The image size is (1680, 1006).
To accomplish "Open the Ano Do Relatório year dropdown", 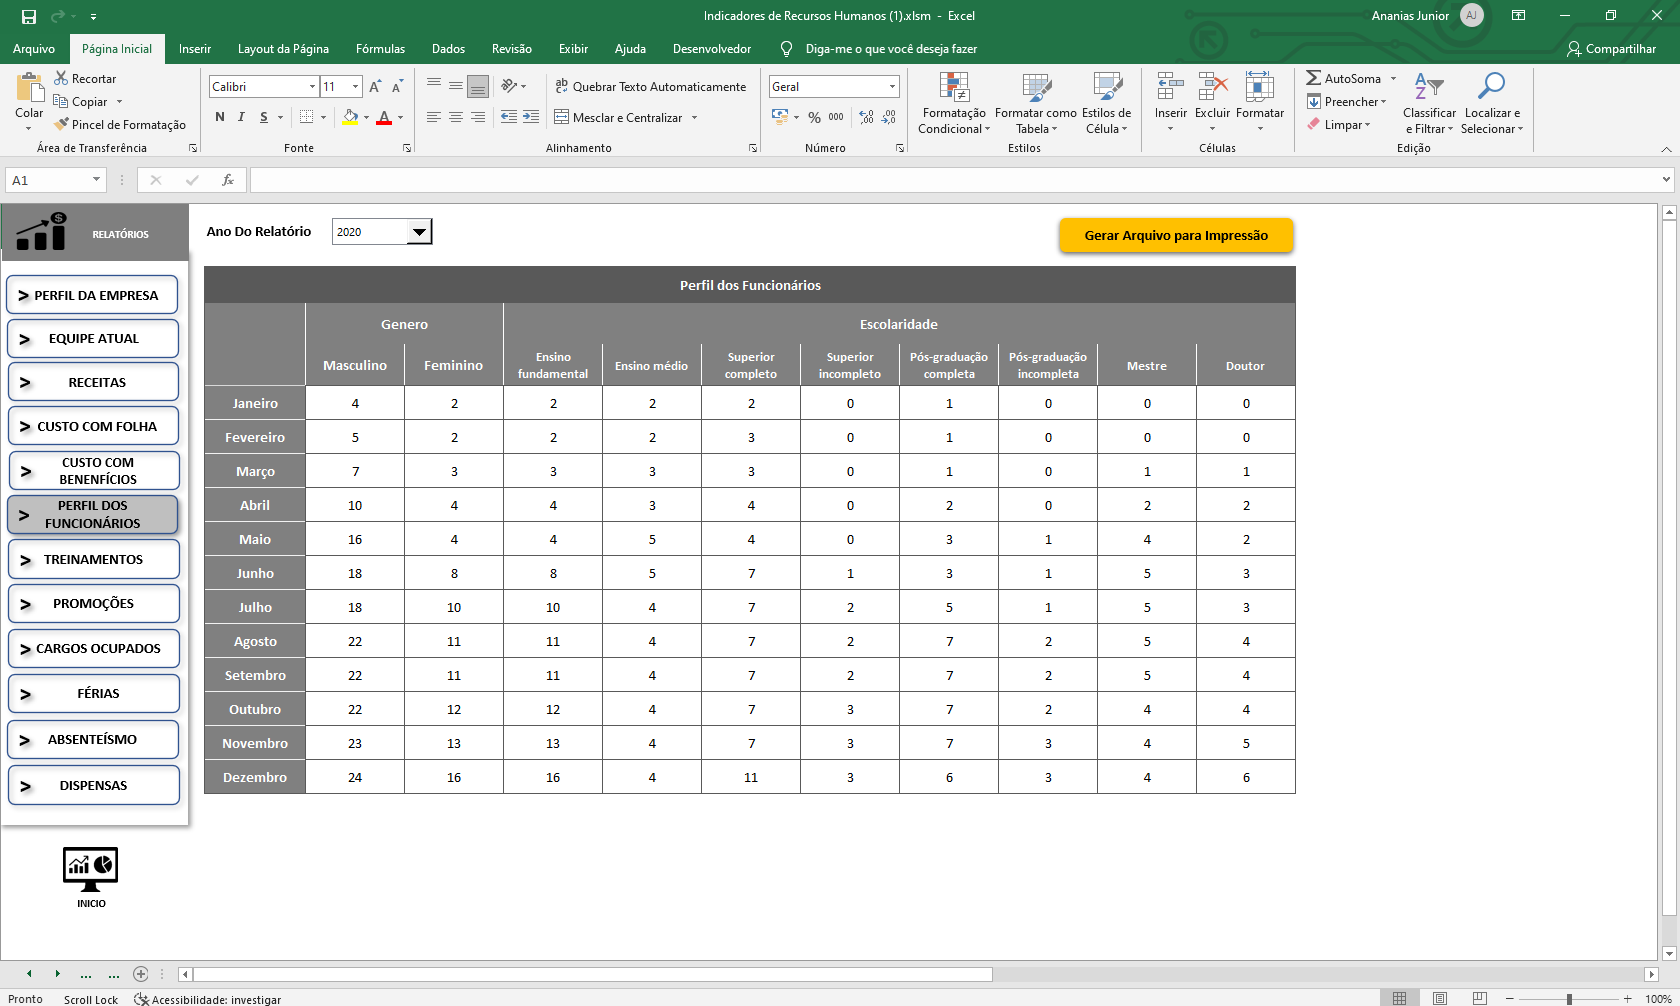I will [420, 232].
